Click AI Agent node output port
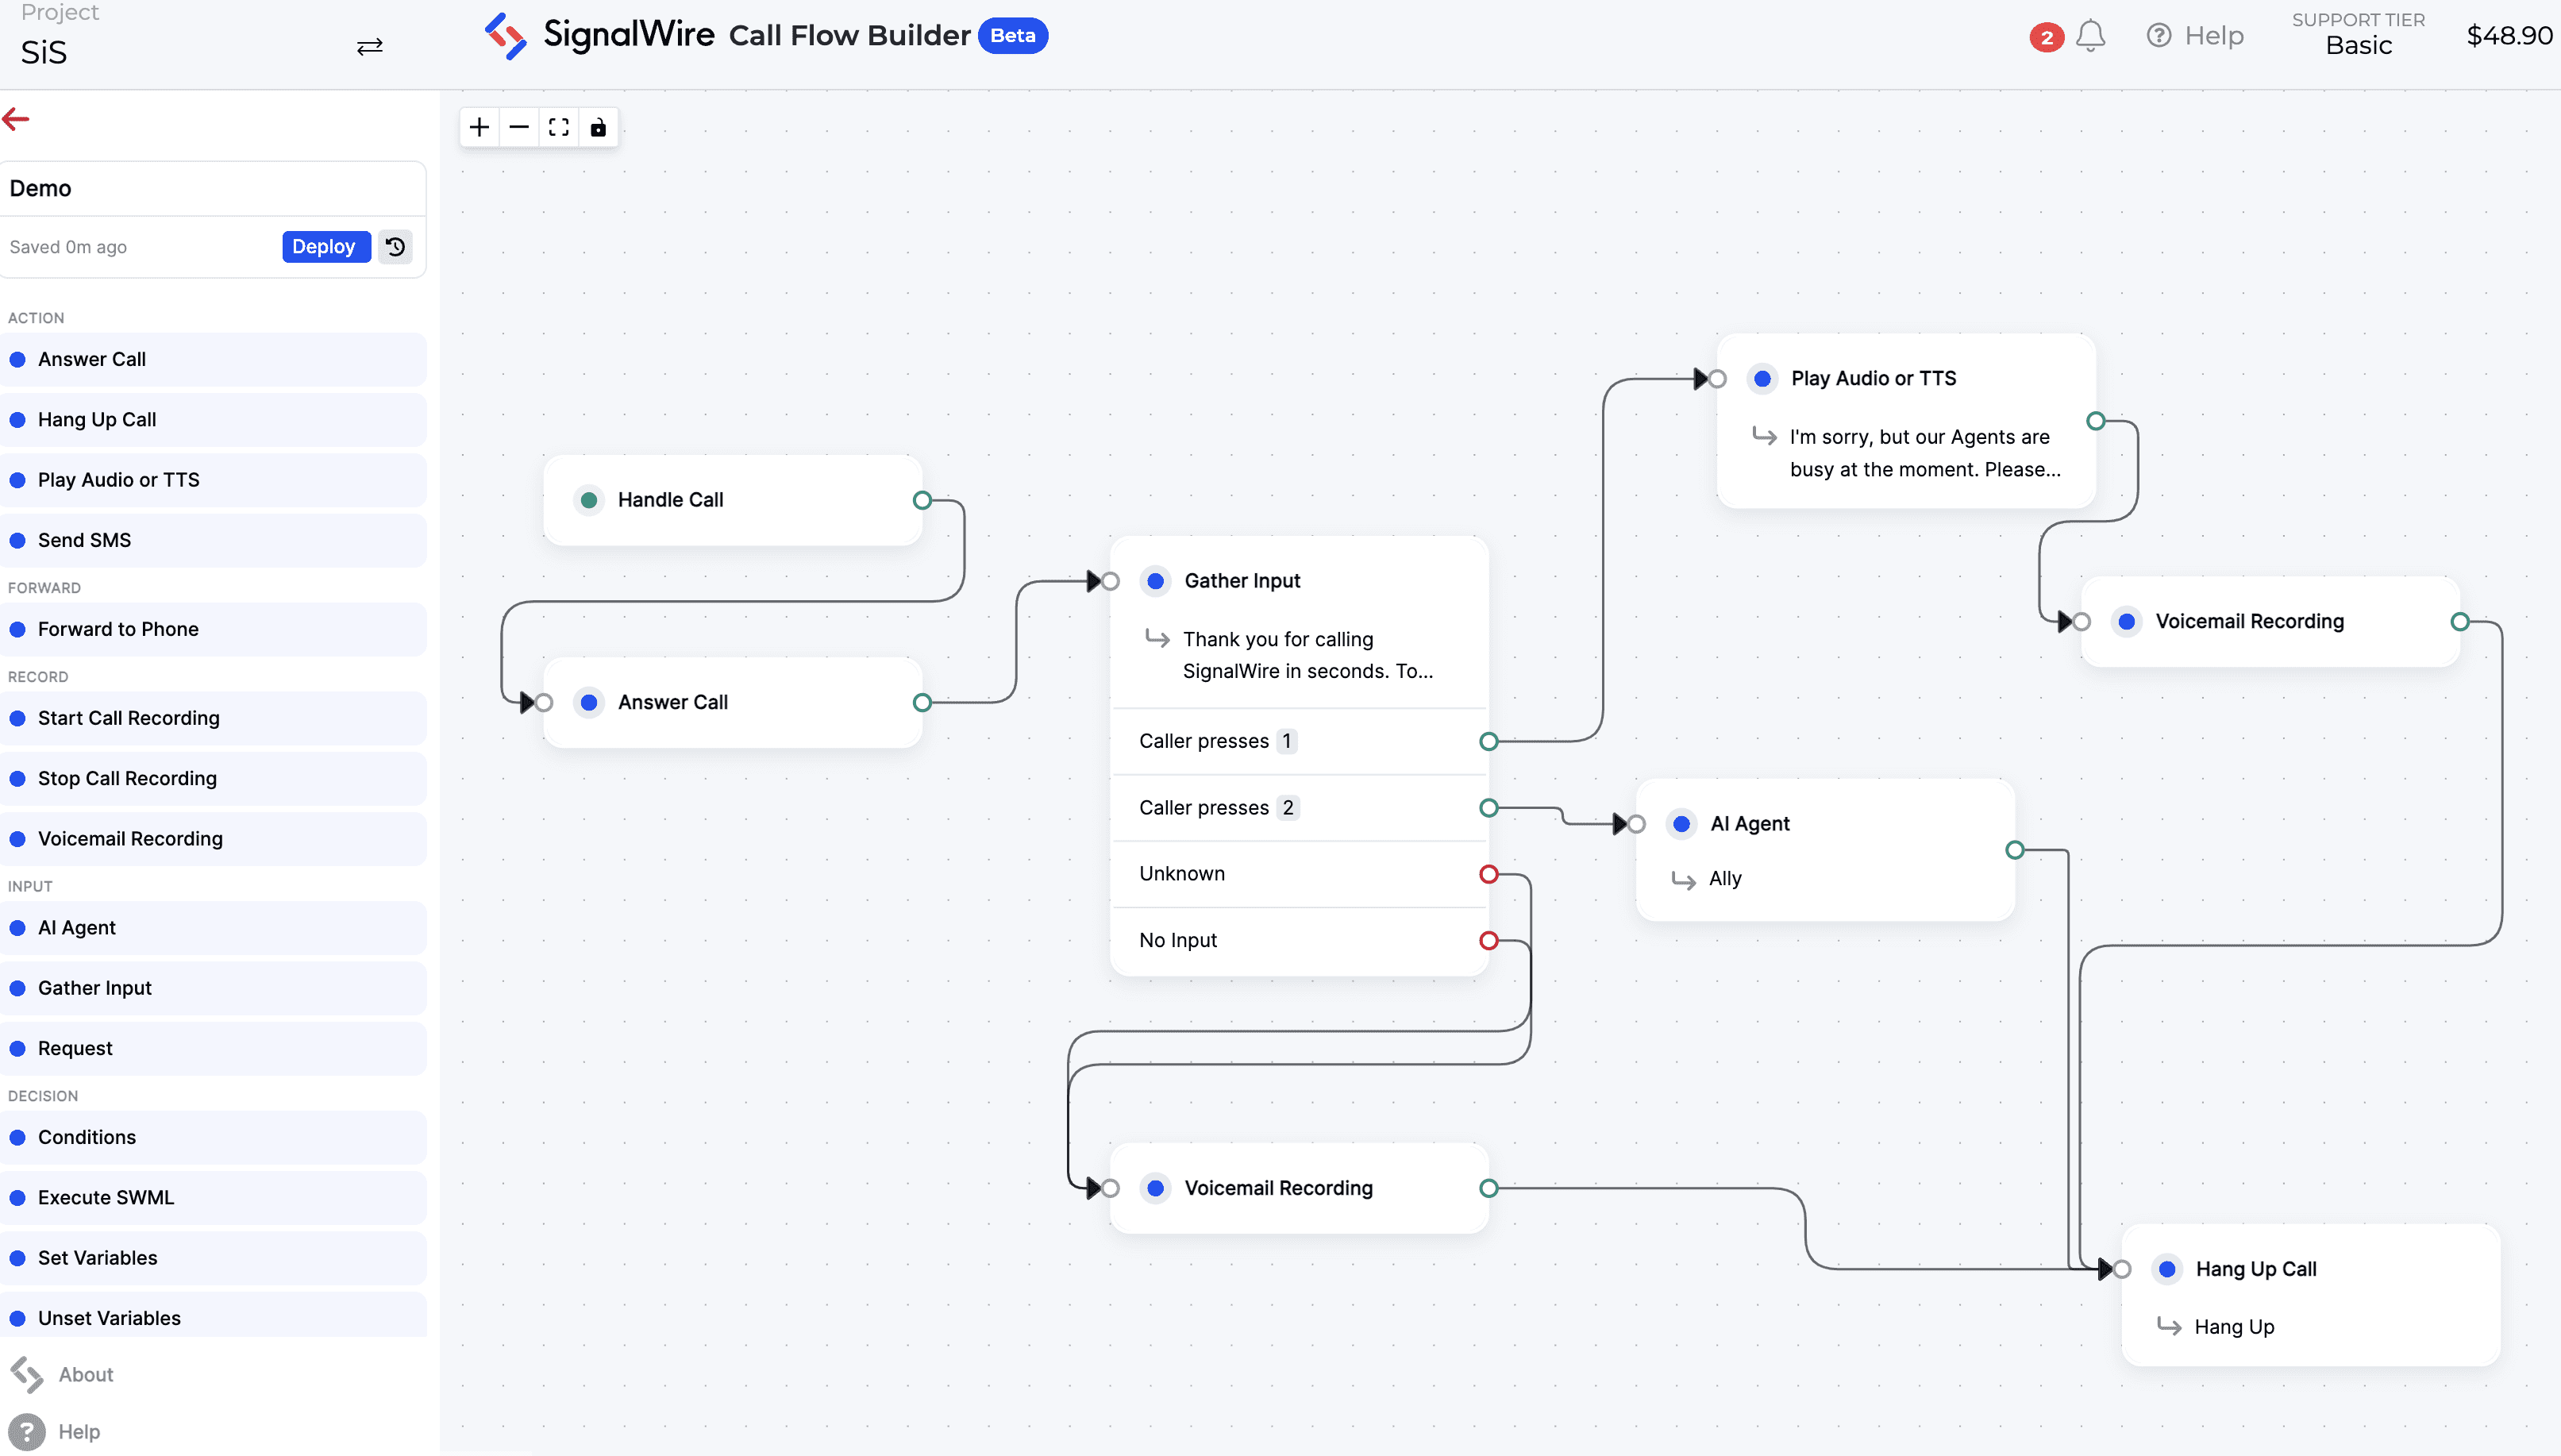 click(x=2015, y=850)
